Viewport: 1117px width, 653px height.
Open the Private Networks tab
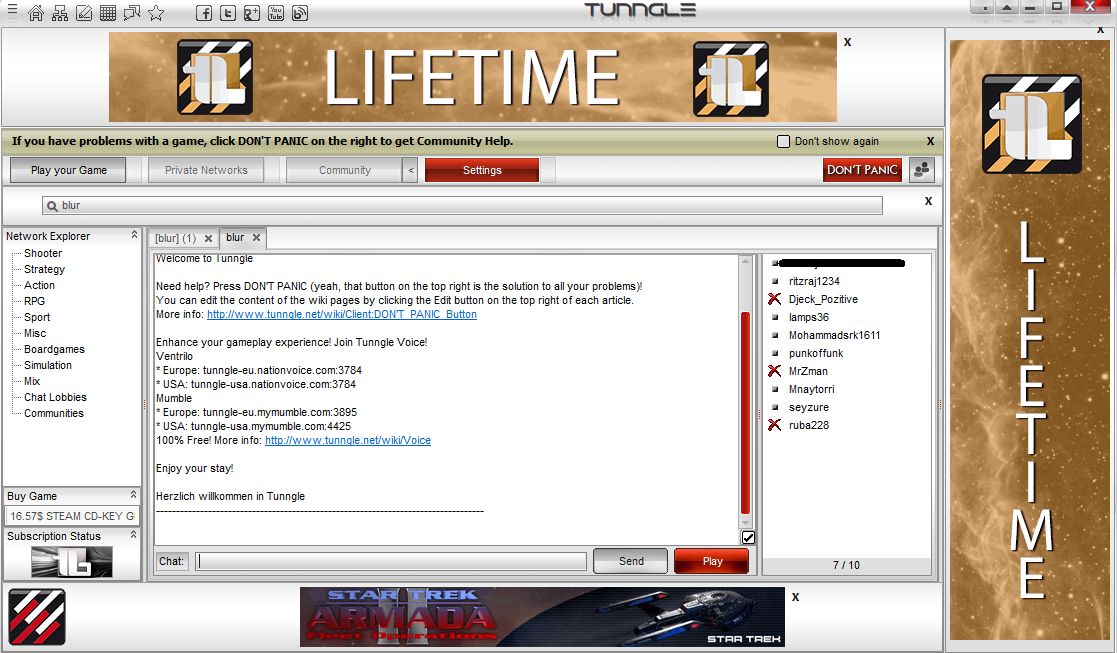tap(206, 170)
